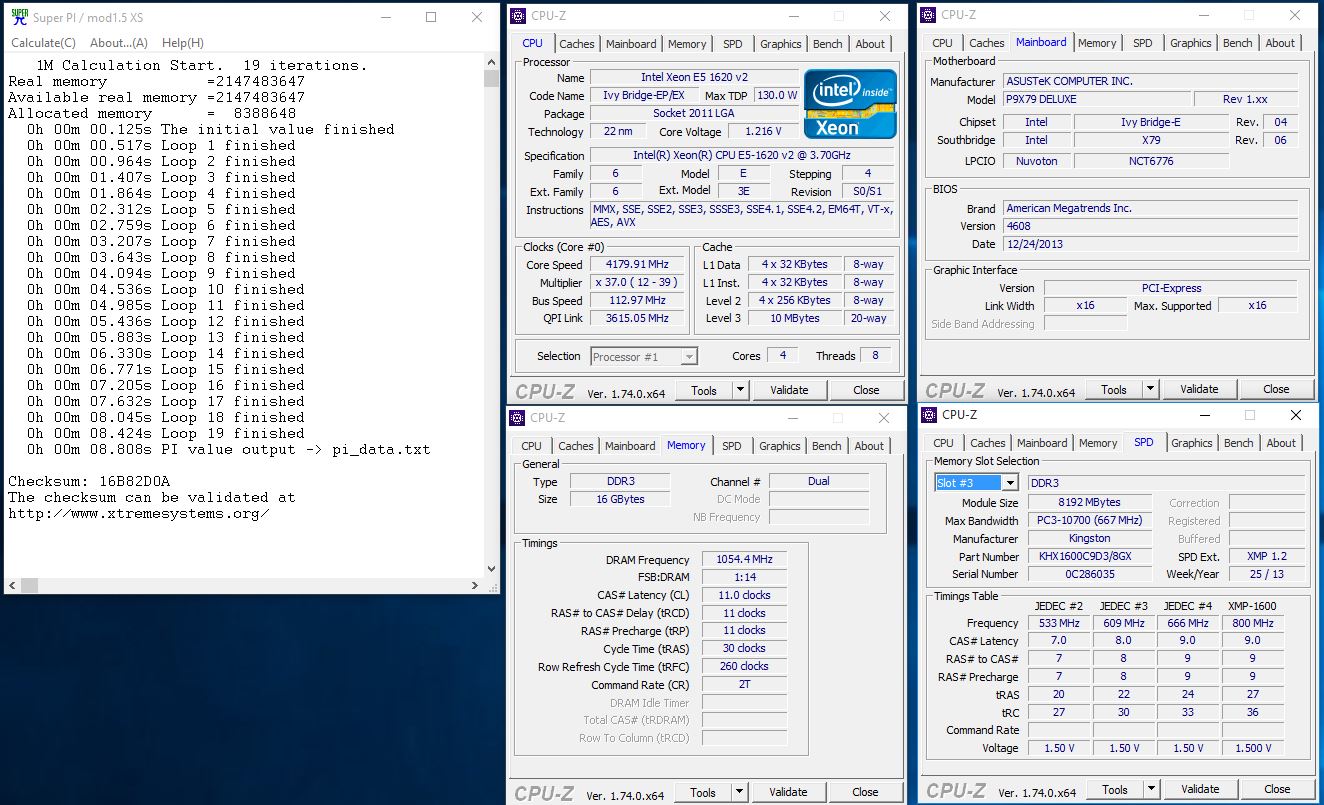Open the Calculate(C) menu in Super PI
Screen dimensions: 1324x805
pyautogui.click(x=43, y=43)
